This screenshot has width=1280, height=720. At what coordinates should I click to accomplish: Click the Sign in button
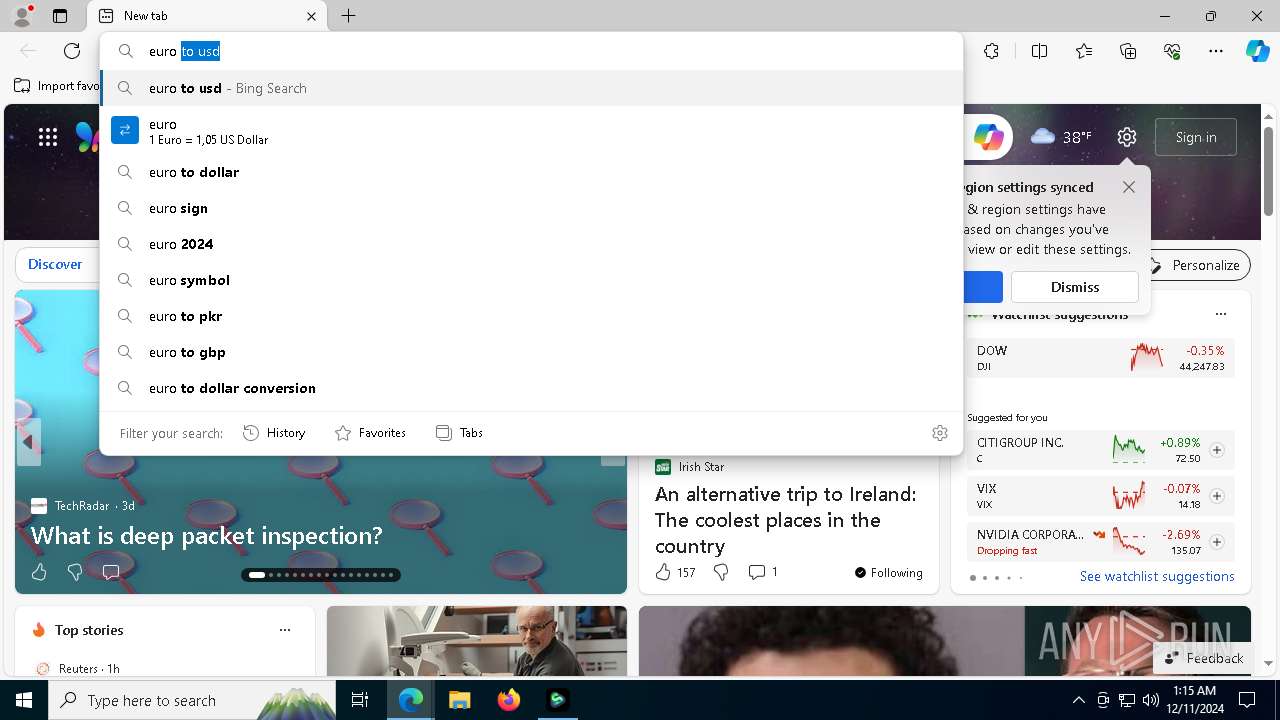click(x=1196, y=137)
